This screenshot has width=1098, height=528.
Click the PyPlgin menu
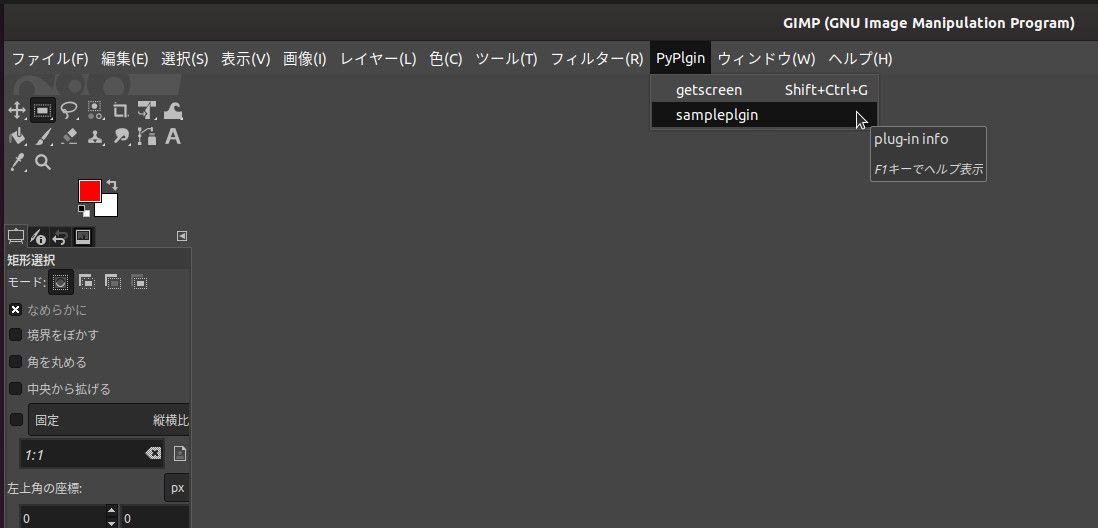click(x=681, y=59)
